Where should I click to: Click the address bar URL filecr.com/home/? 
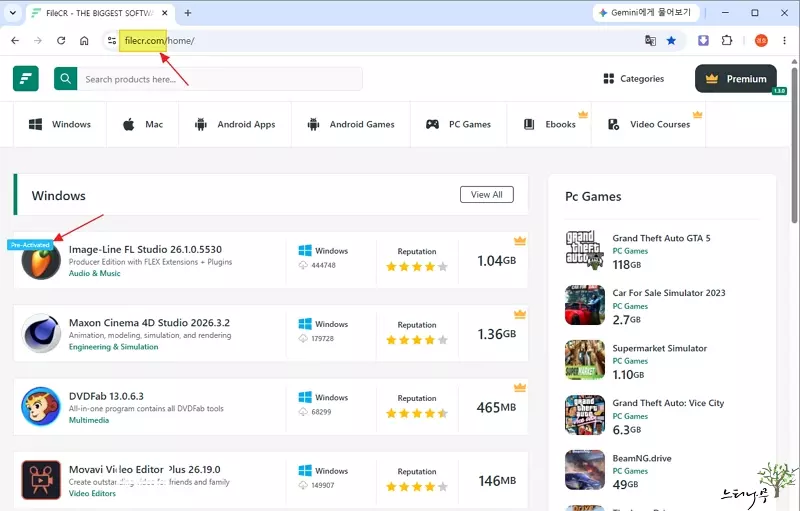pos(160,40)
